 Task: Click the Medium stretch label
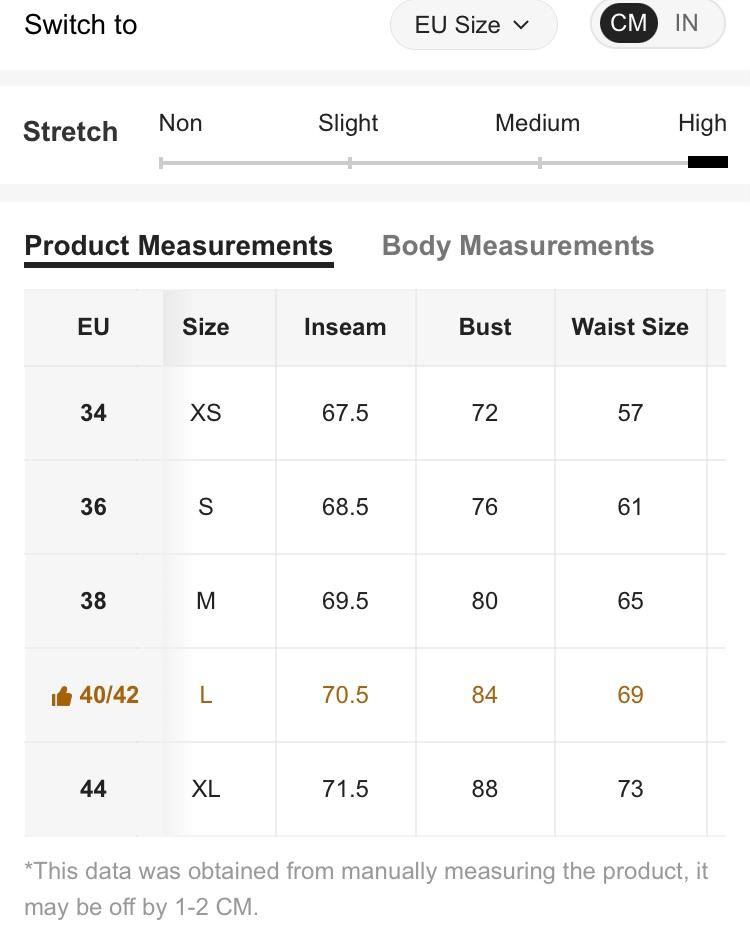click(537, 123)
